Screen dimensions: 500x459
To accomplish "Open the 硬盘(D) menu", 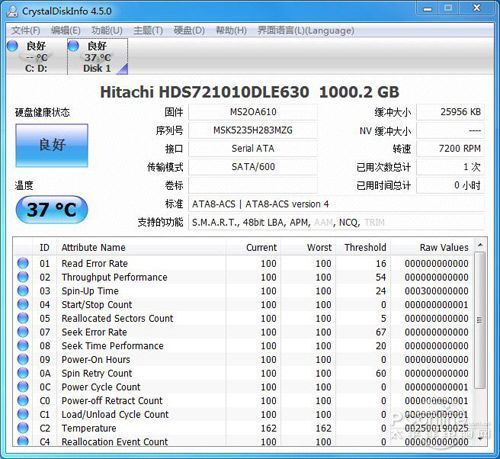I will coord(189,31).
